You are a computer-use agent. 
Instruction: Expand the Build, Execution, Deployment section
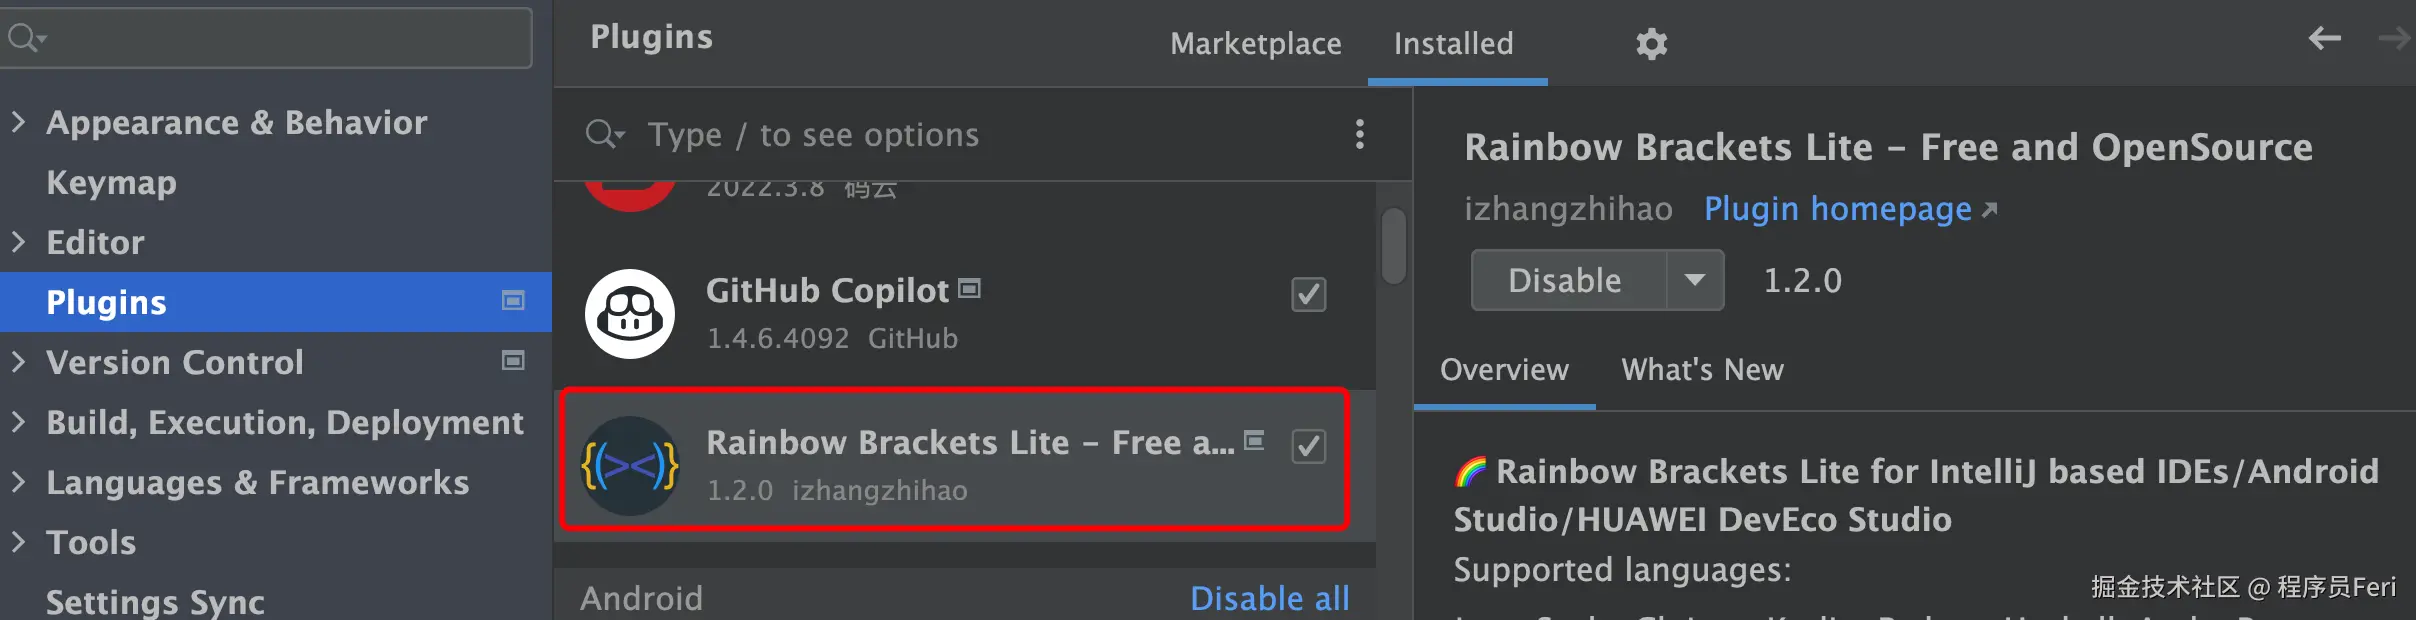point(18,422)
